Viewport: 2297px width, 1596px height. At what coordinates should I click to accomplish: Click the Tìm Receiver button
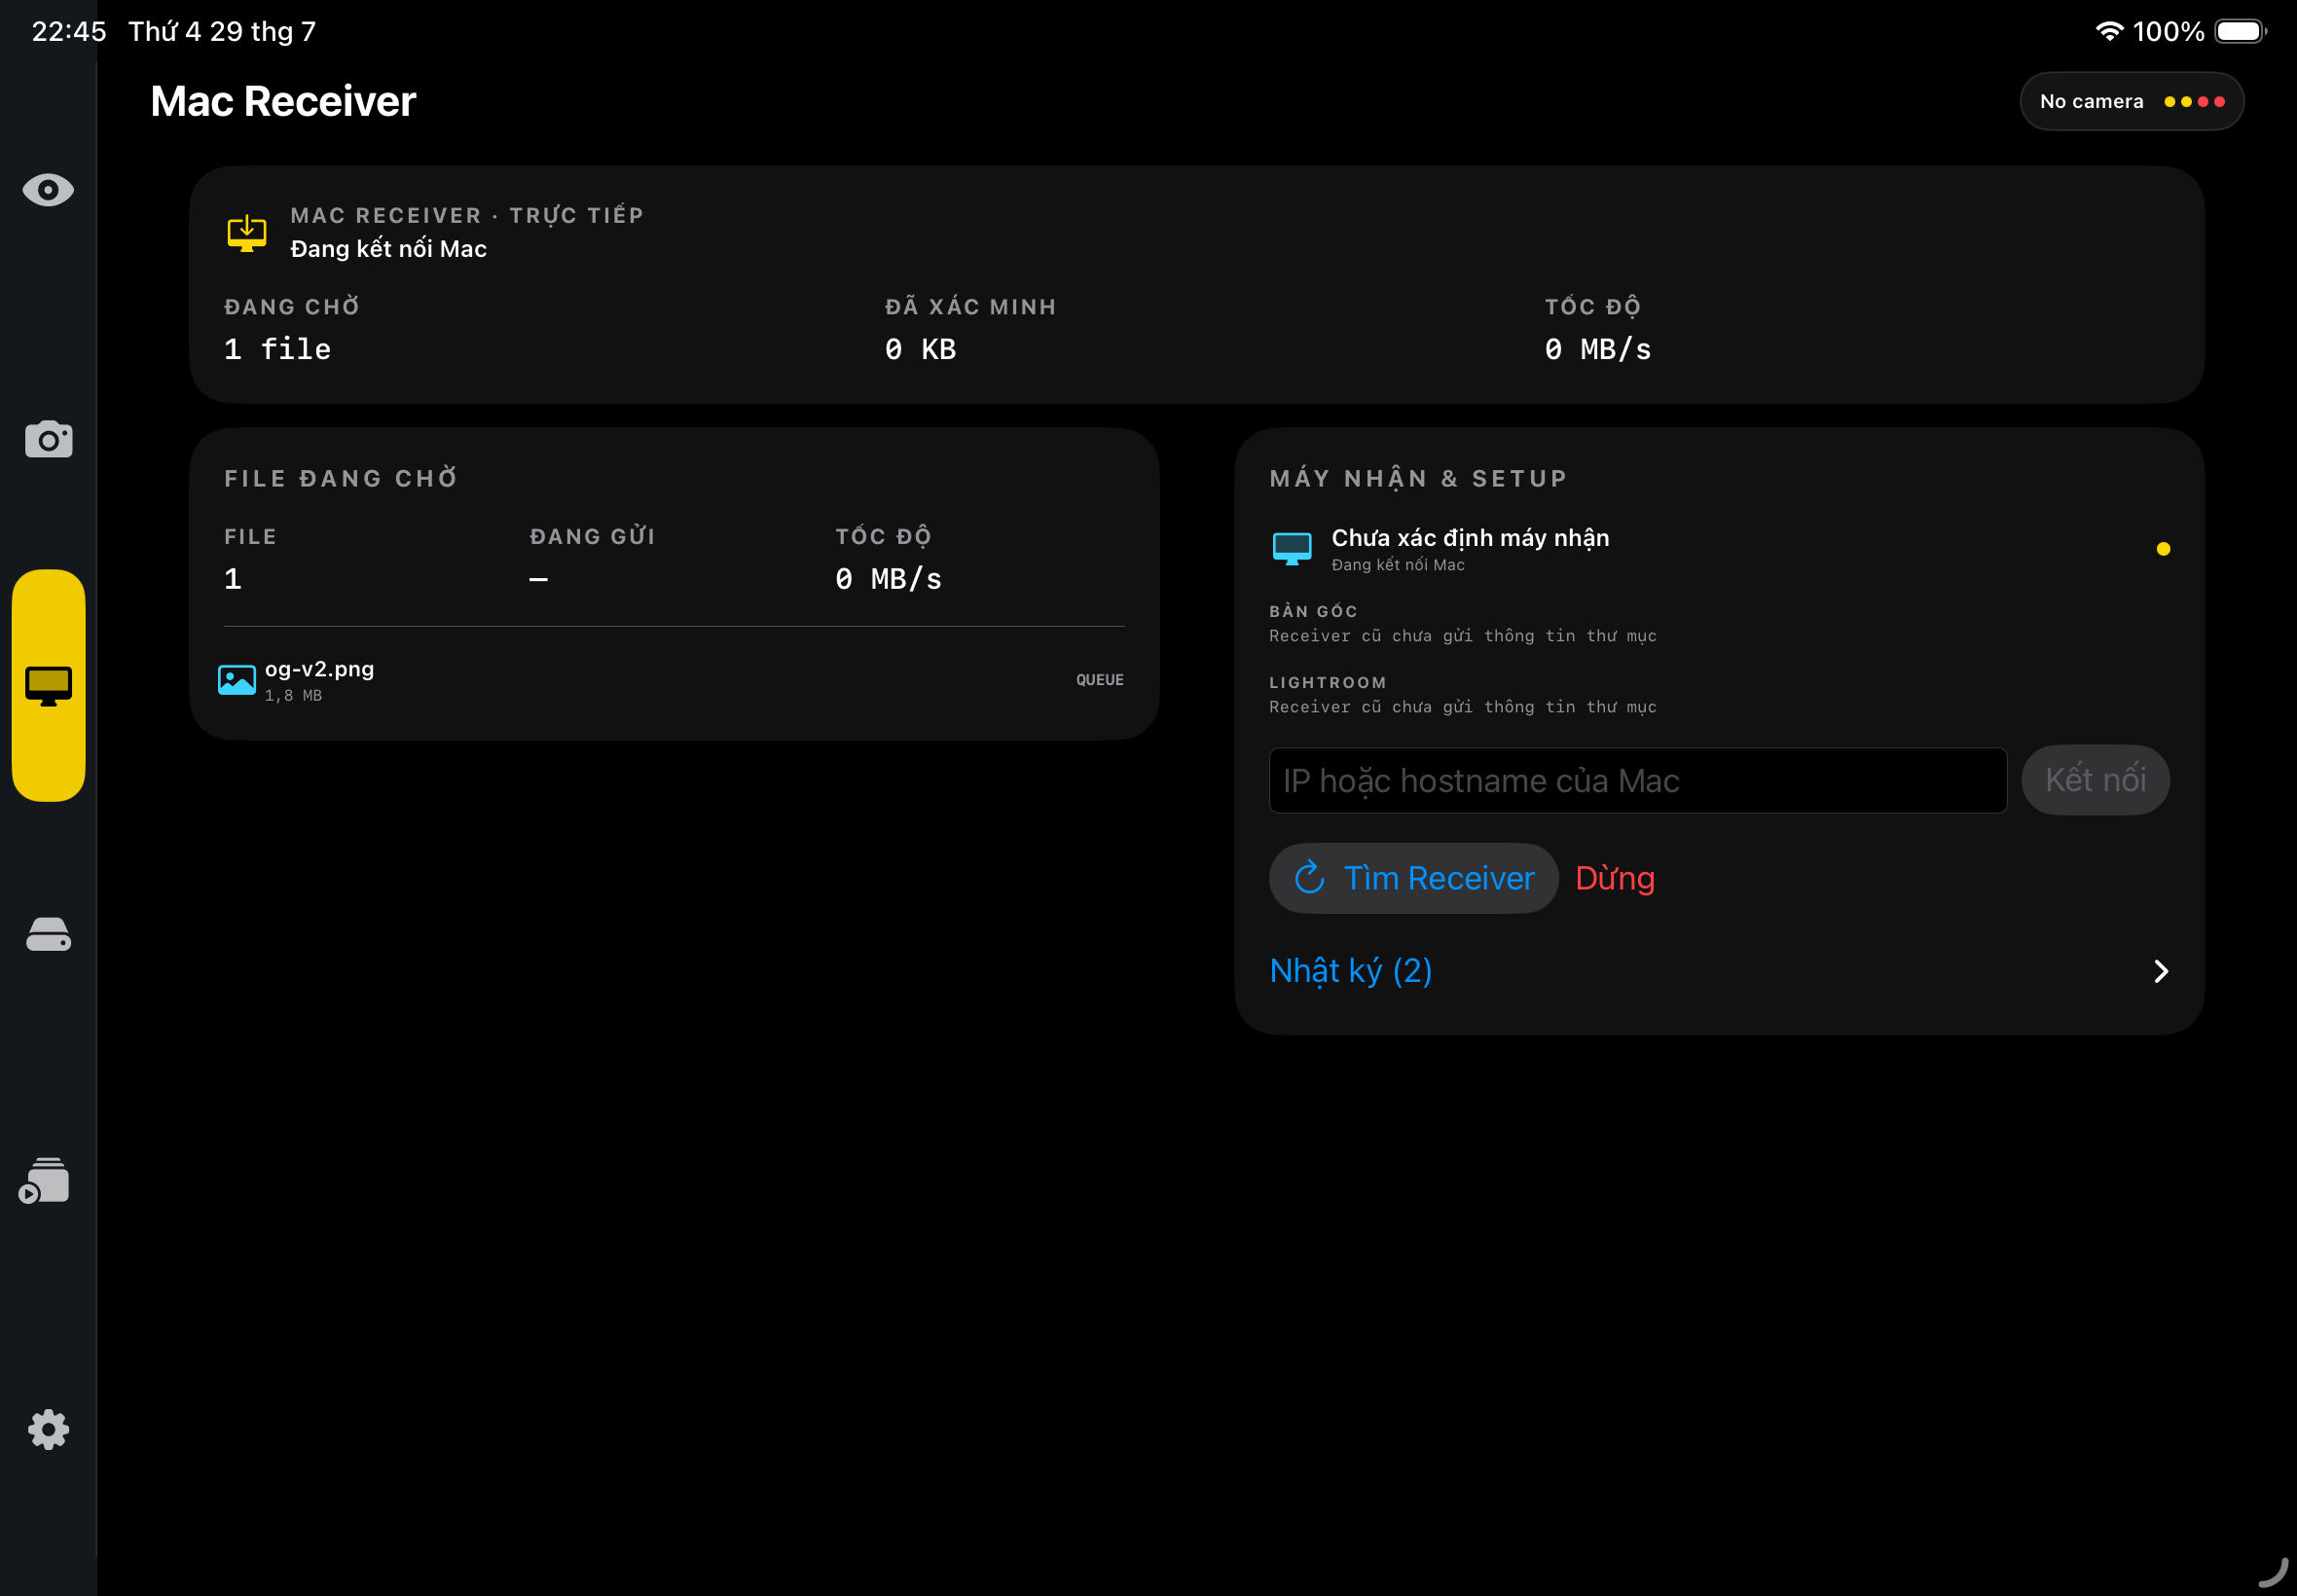(1413, 878)
